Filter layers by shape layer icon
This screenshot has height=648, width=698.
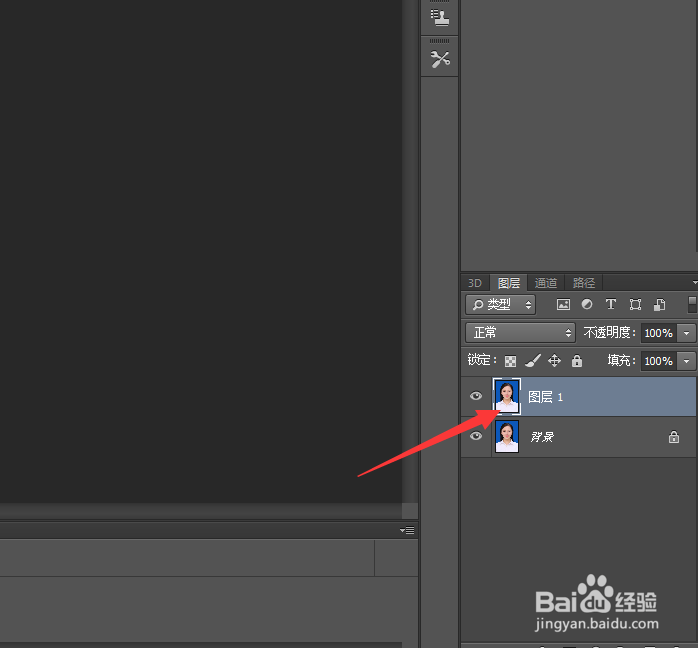pos(635,304)
